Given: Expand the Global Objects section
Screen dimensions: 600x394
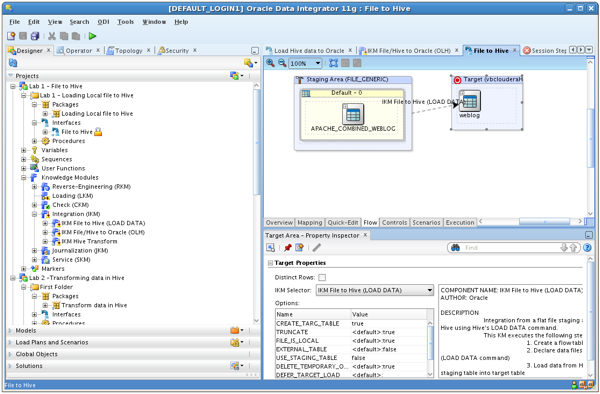Looking at the screenshot, I should (10, 354).
